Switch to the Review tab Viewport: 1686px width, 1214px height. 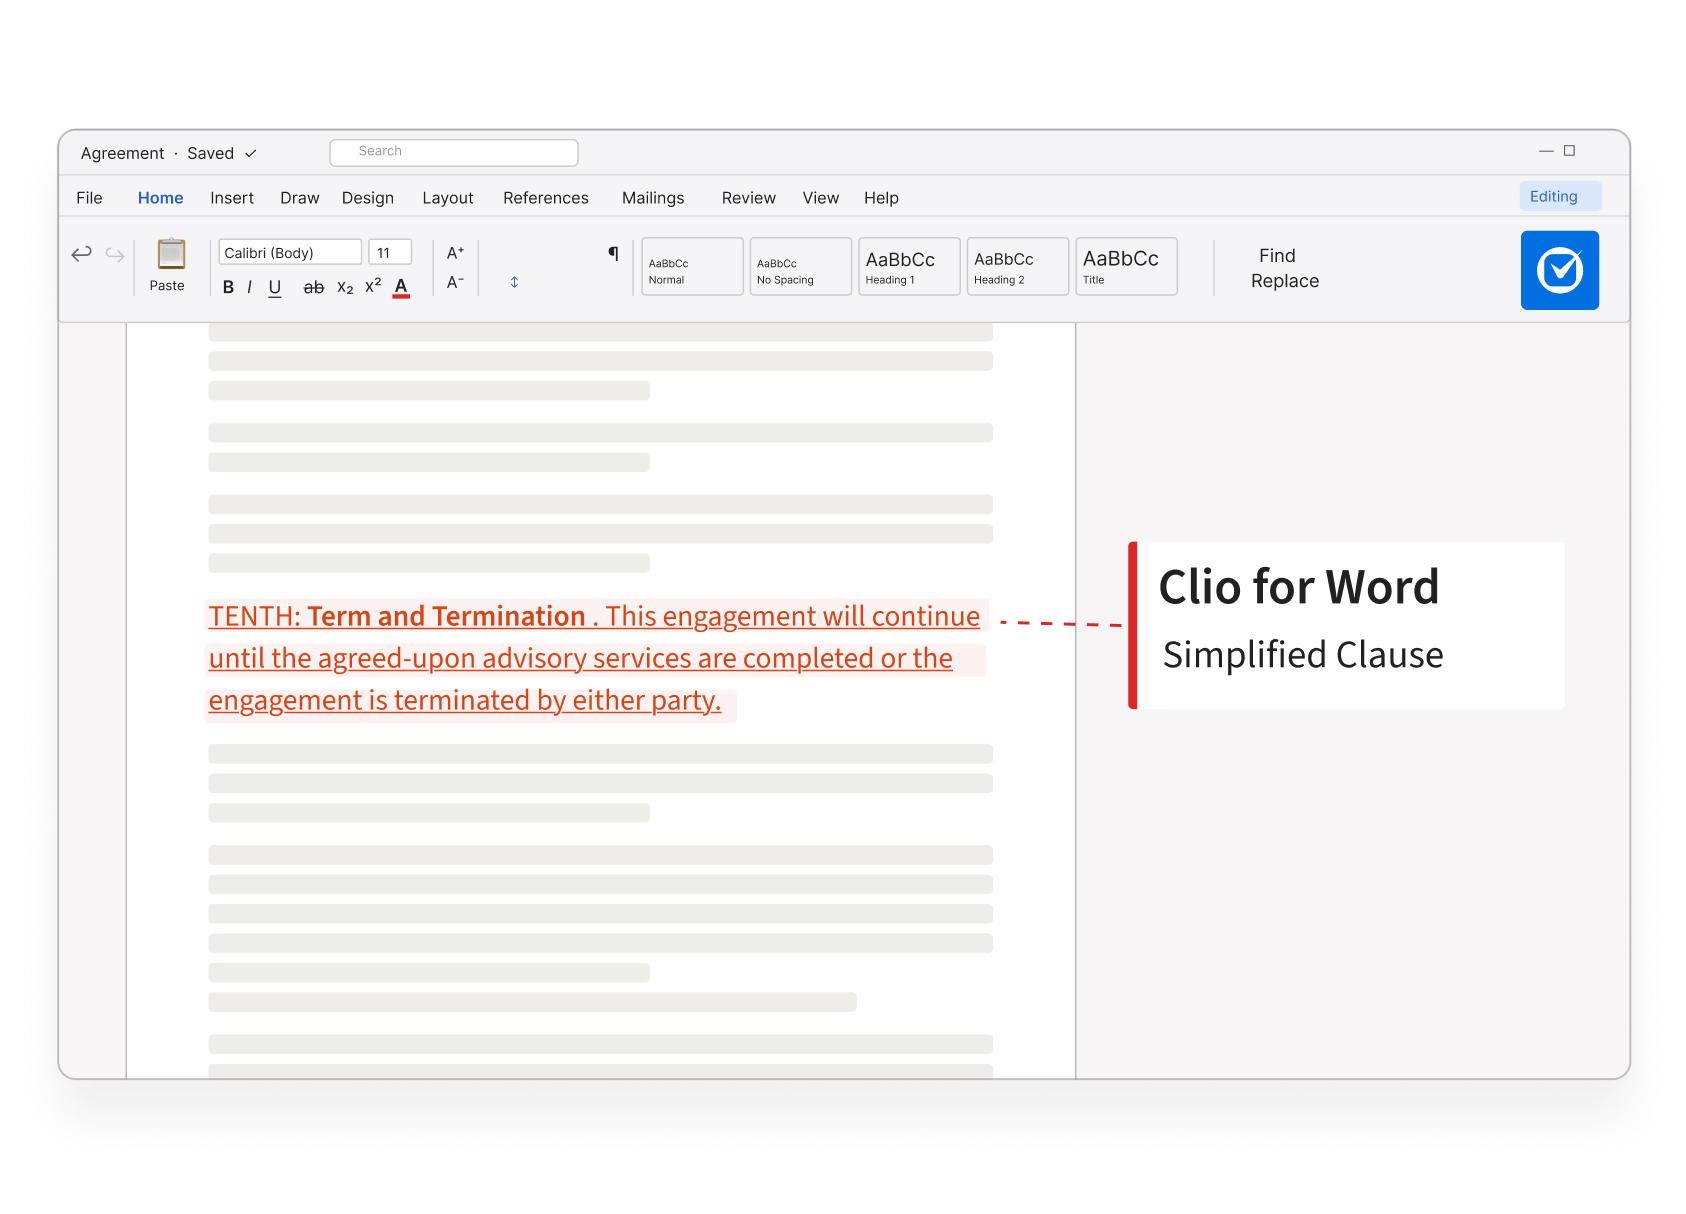click(x=749, y=198)
